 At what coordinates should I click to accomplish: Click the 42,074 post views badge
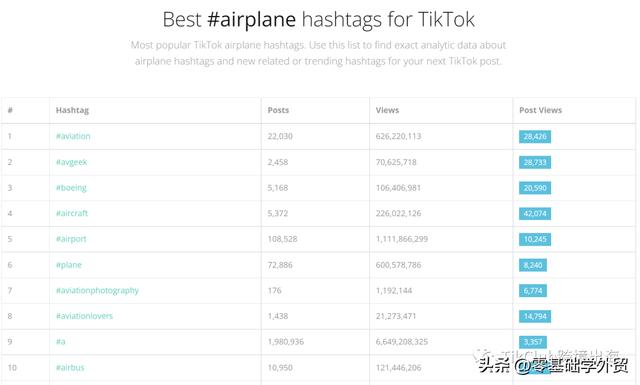(x=535, y=214)
